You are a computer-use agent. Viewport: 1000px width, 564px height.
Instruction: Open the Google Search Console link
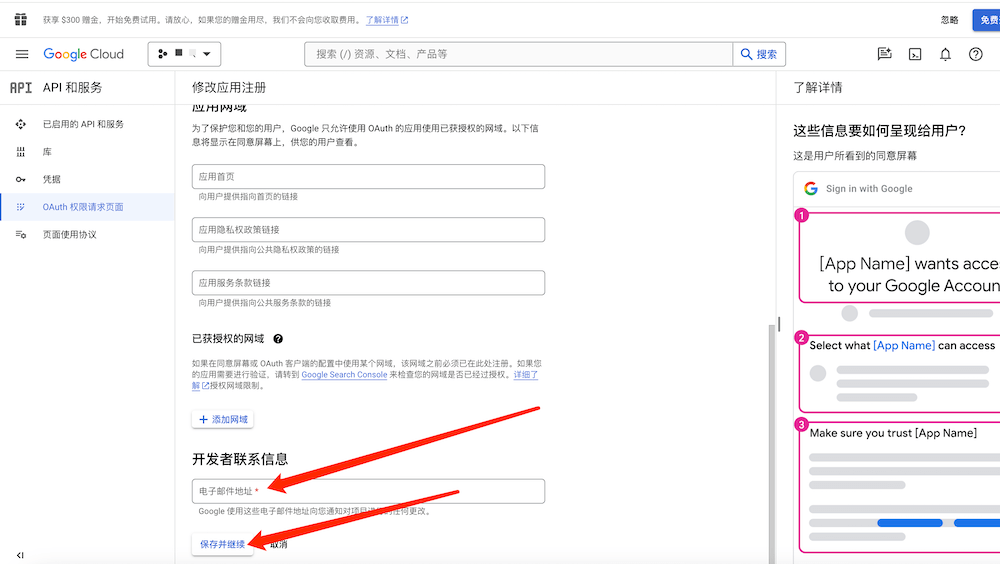[x=344, y=375]
